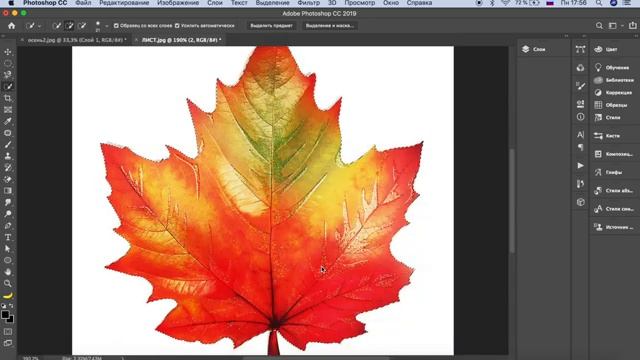Reset default foreground and background colors
Viewport: 640px width, 360px height.
[x=4, y=306]
